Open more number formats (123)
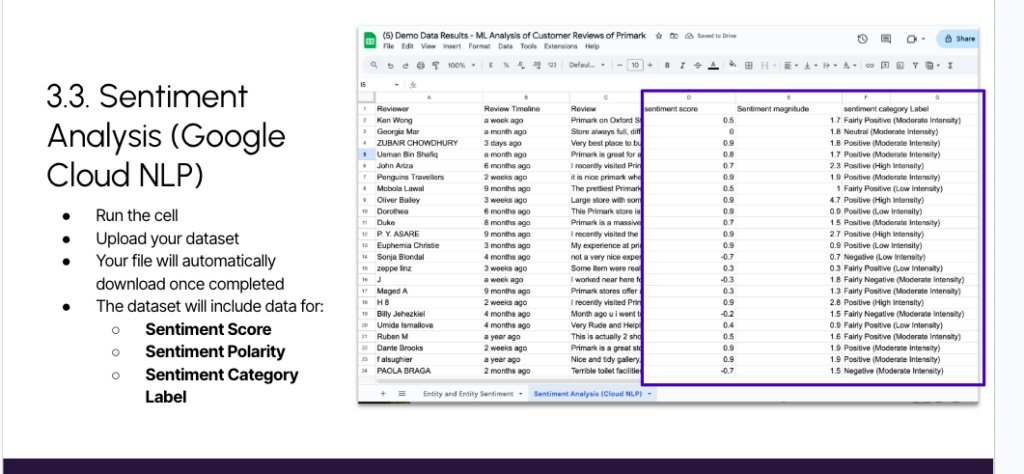This screenshot has width=1024, height=474. click(552, 65)
